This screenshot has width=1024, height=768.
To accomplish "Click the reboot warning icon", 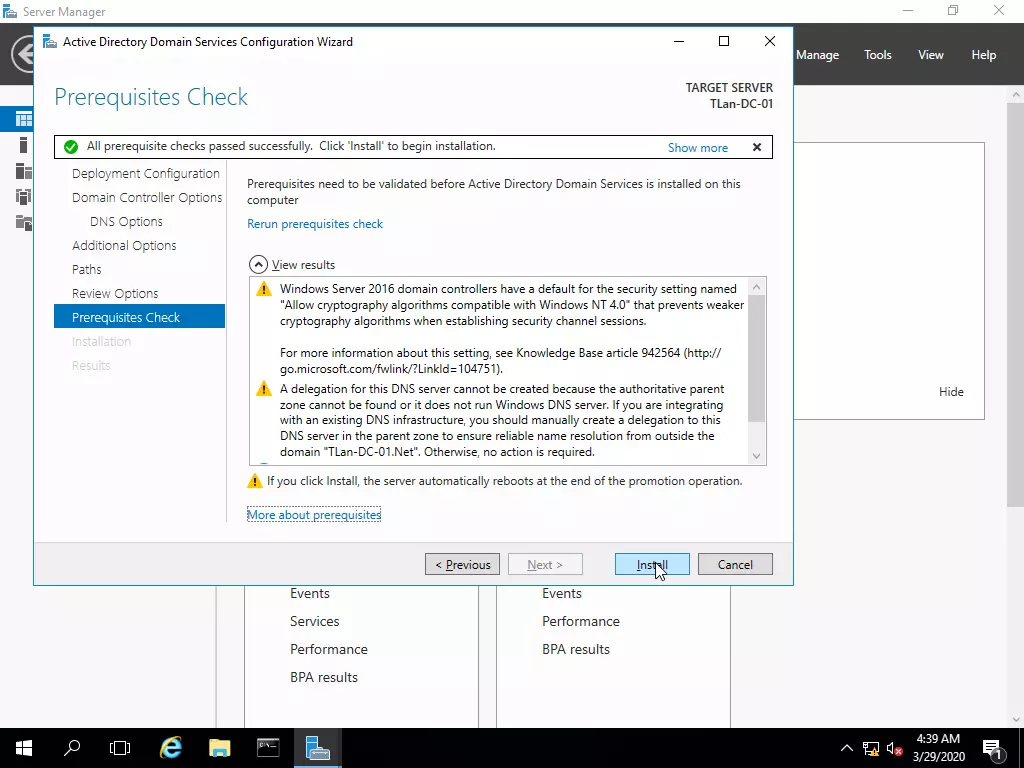I will 254,481.
